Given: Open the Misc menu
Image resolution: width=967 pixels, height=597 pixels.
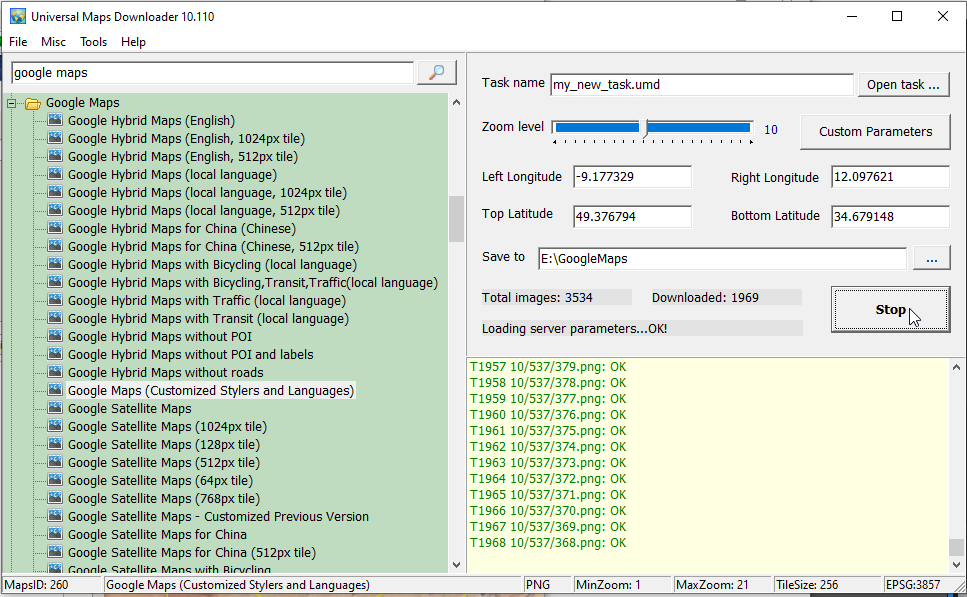Looking at the screenshot, I should [53, 42].
